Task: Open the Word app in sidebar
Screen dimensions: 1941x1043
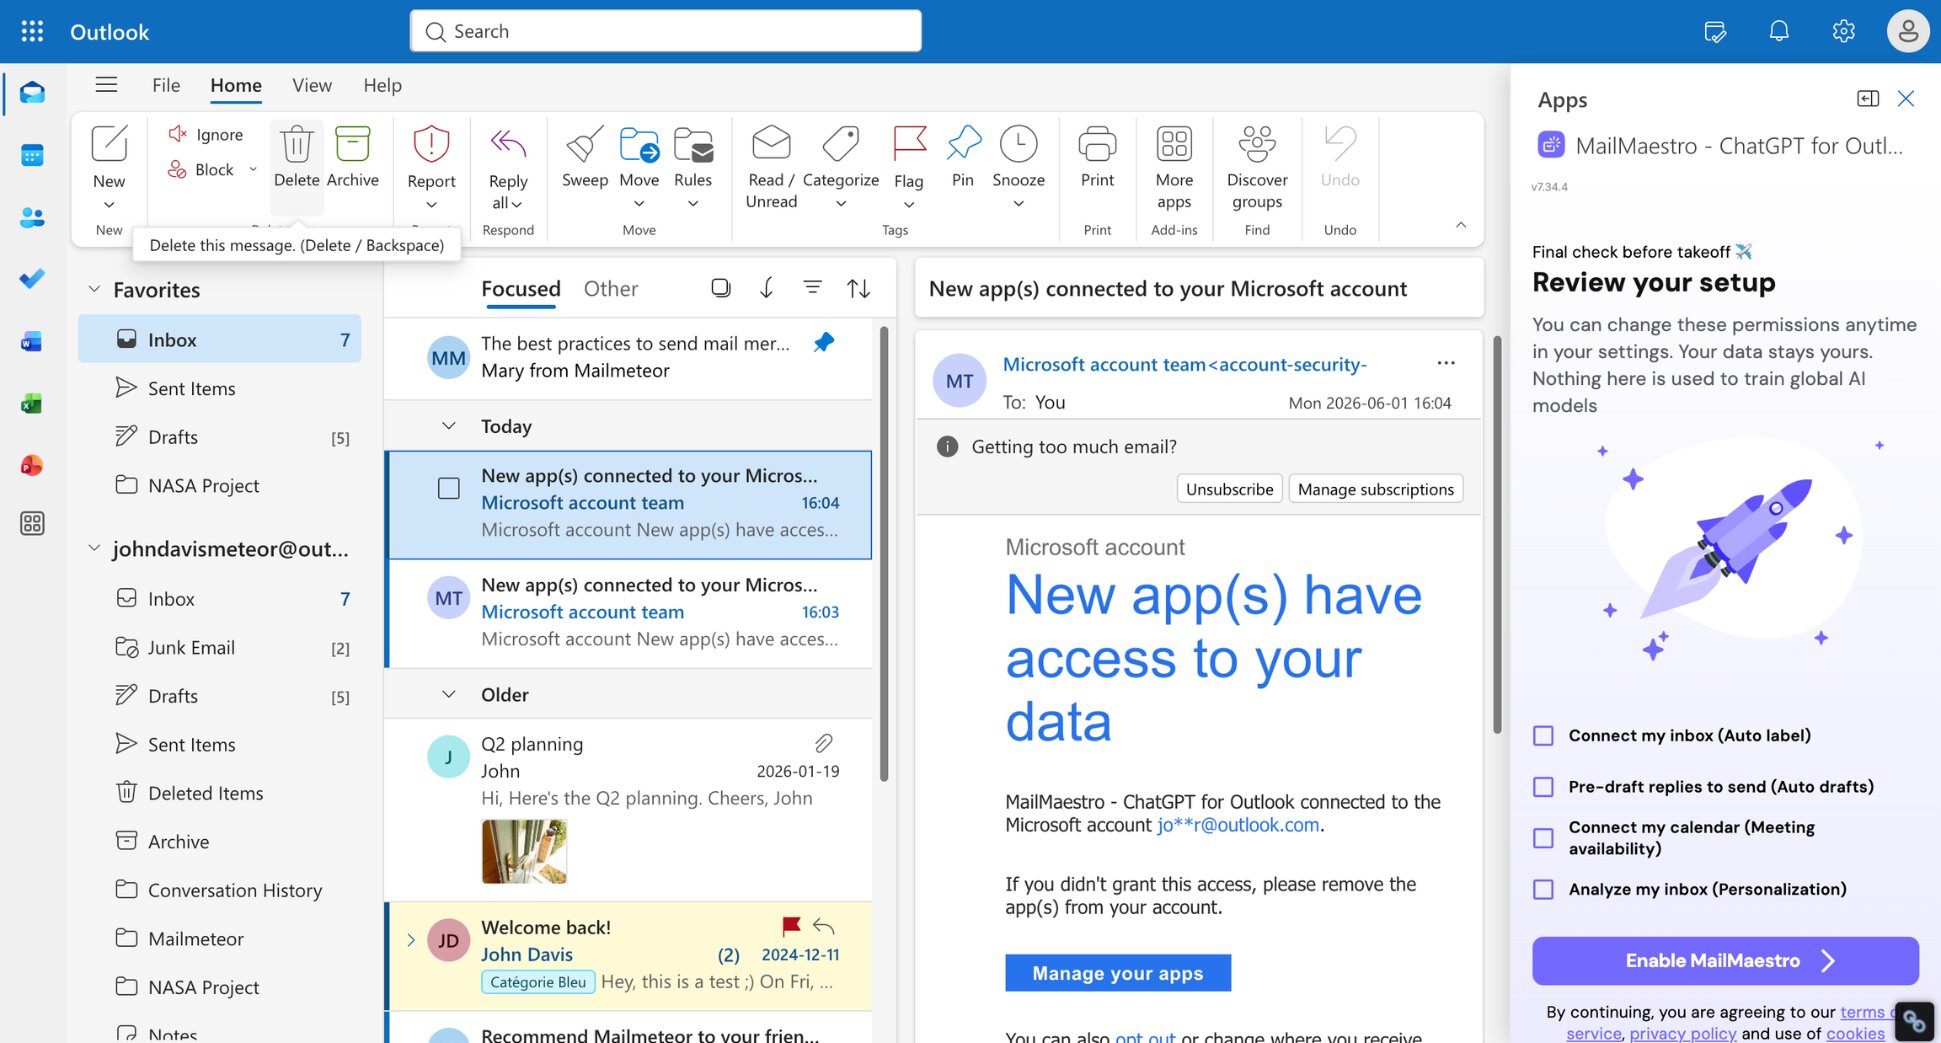Action: (x=32, y=342)
